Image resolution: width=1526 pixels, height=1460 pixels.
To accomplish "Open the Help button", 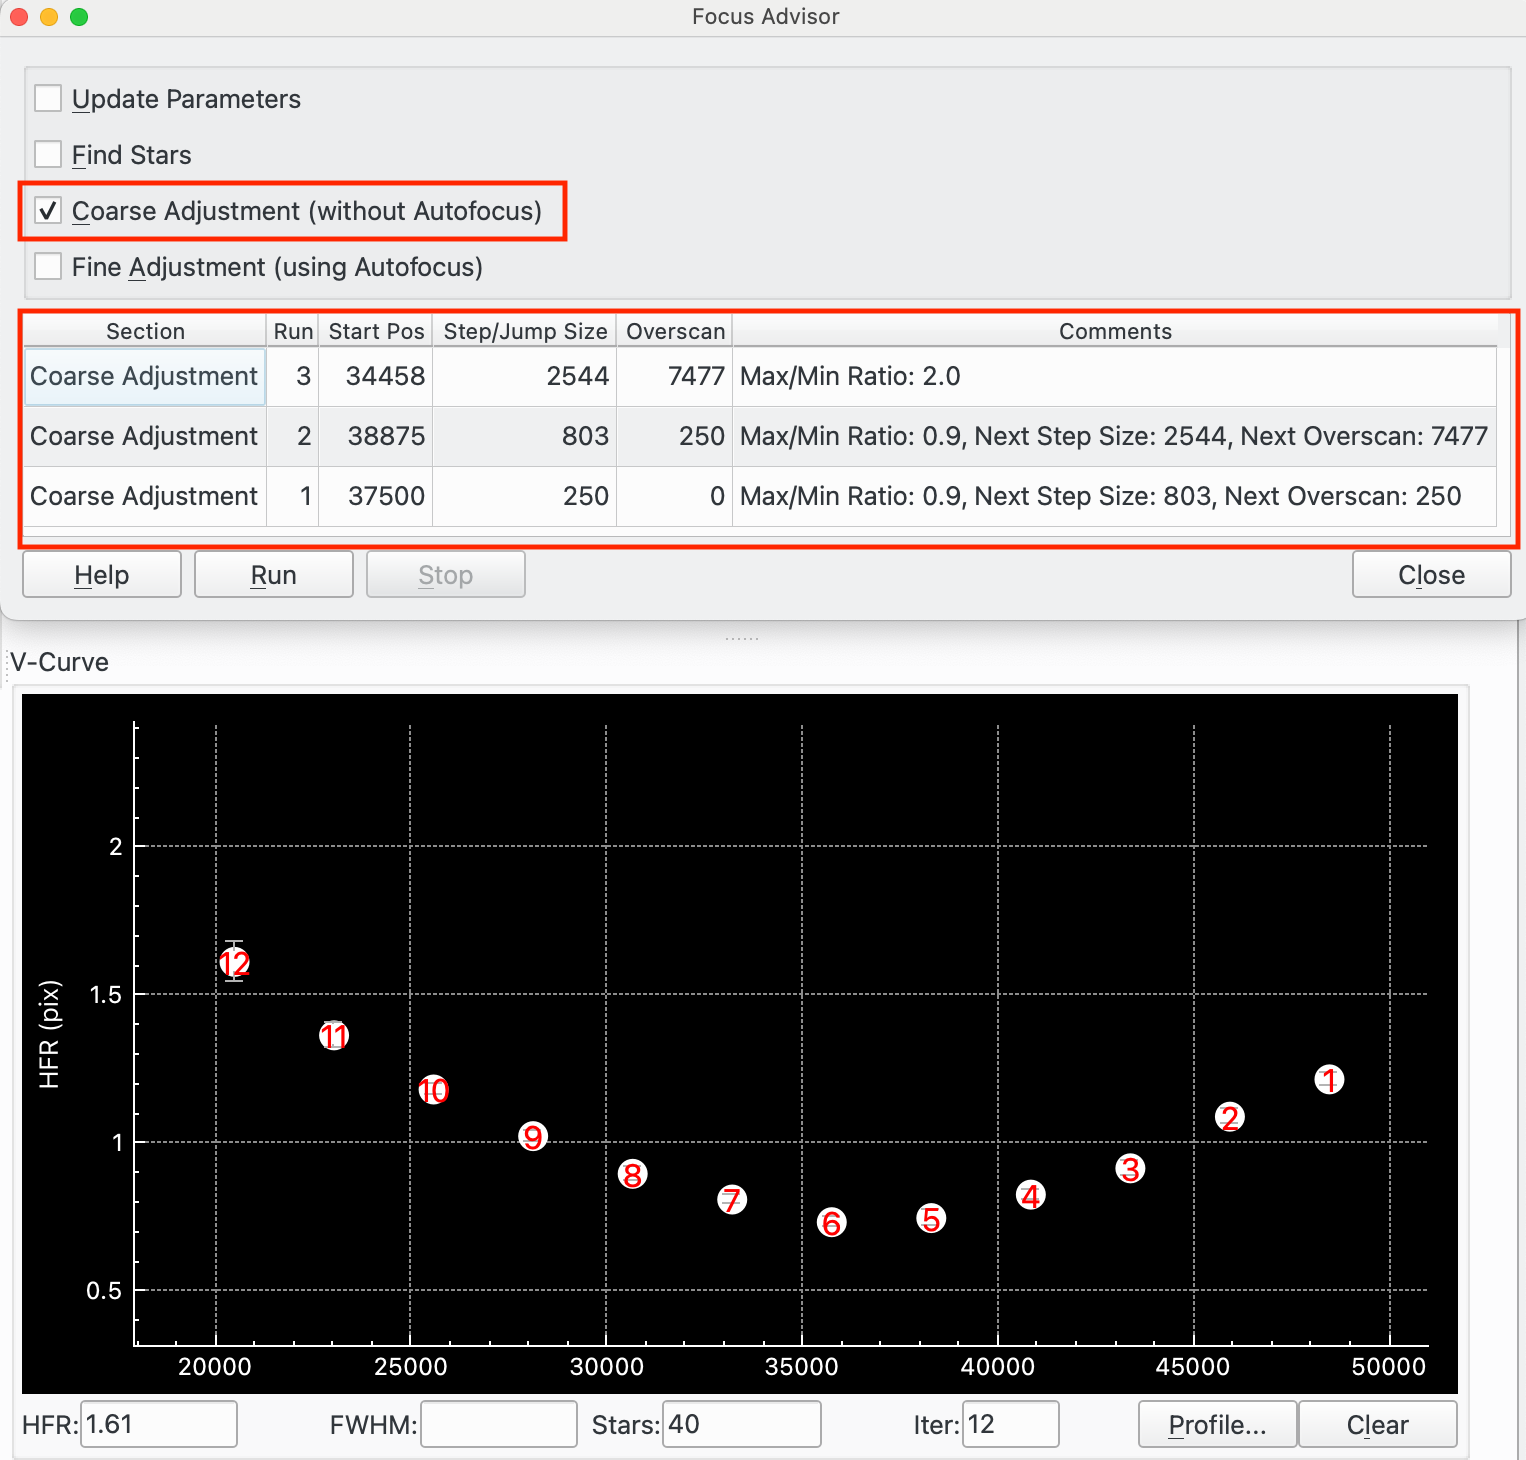I will coord(102,575).
